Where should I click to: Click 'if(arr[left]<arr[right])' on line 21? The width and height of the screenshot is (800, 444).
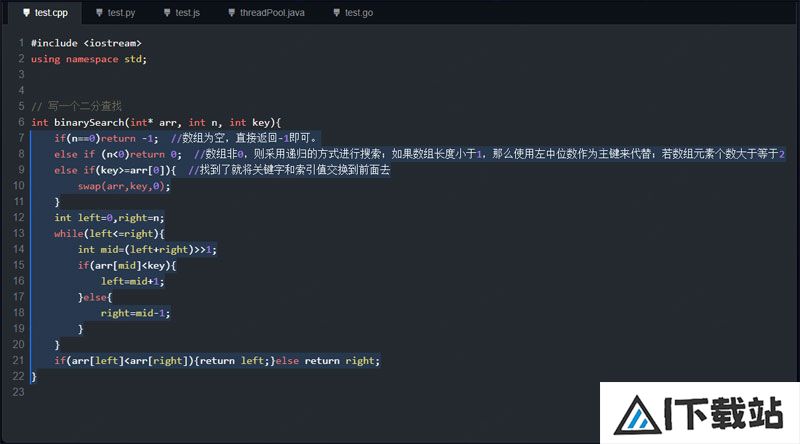tap(124, 361)
